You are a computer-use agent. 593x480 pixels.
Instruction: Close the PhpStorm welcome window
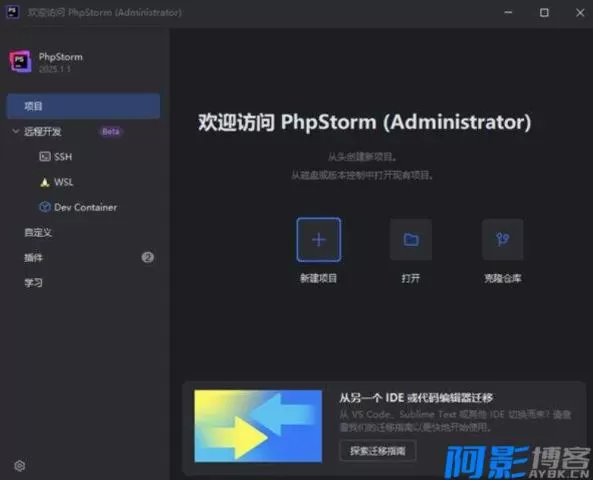point(580,12)
